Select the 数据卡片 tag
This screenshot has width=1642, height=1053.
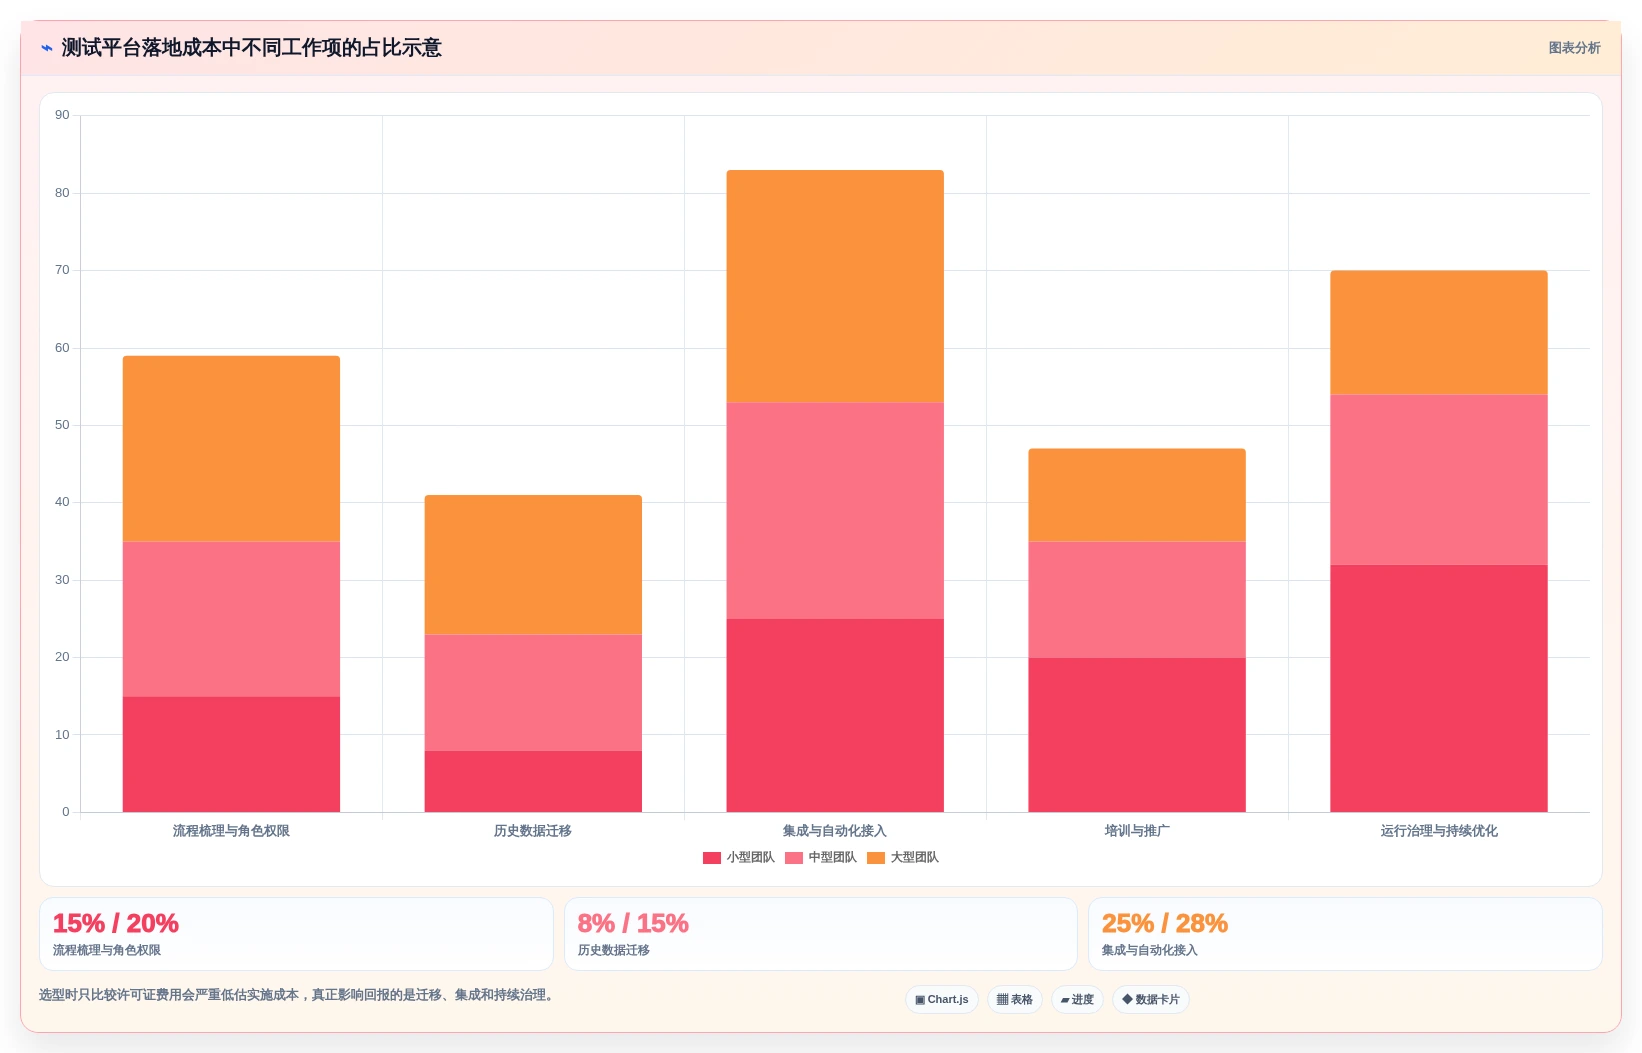pos(1151,999)
